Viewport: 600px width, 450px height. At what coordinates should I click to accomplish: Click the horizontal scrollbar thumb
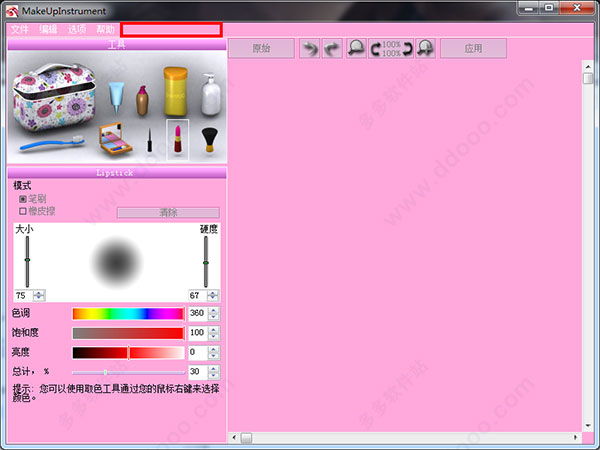click(246, 437)
